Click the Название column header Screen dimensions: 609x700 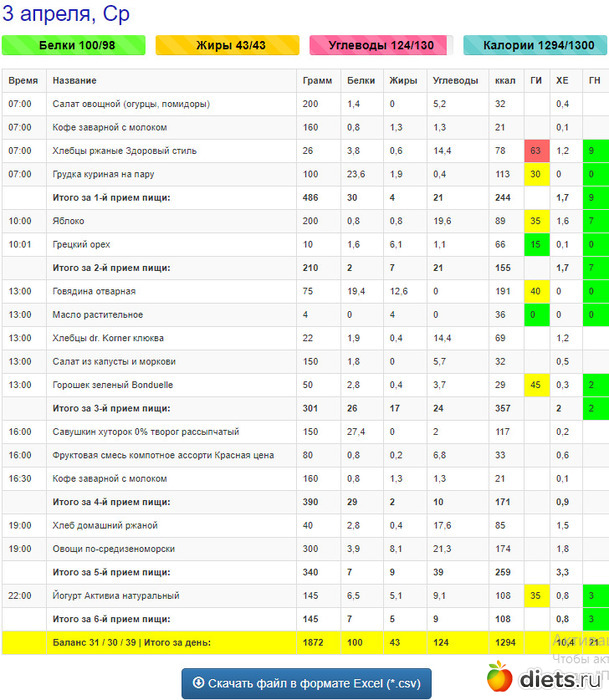tap(75, 80)
